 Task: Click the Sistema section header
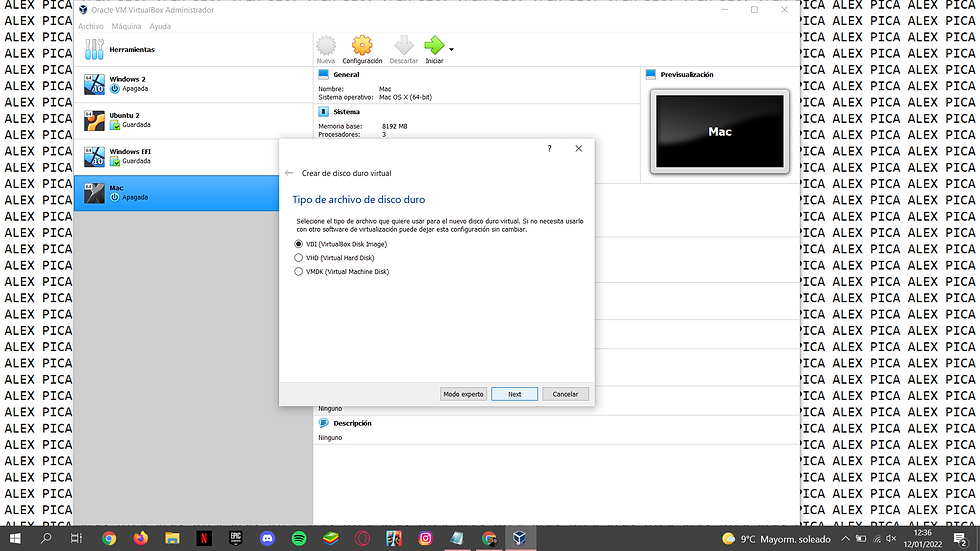pyautogui.click(x=346, y=112)
